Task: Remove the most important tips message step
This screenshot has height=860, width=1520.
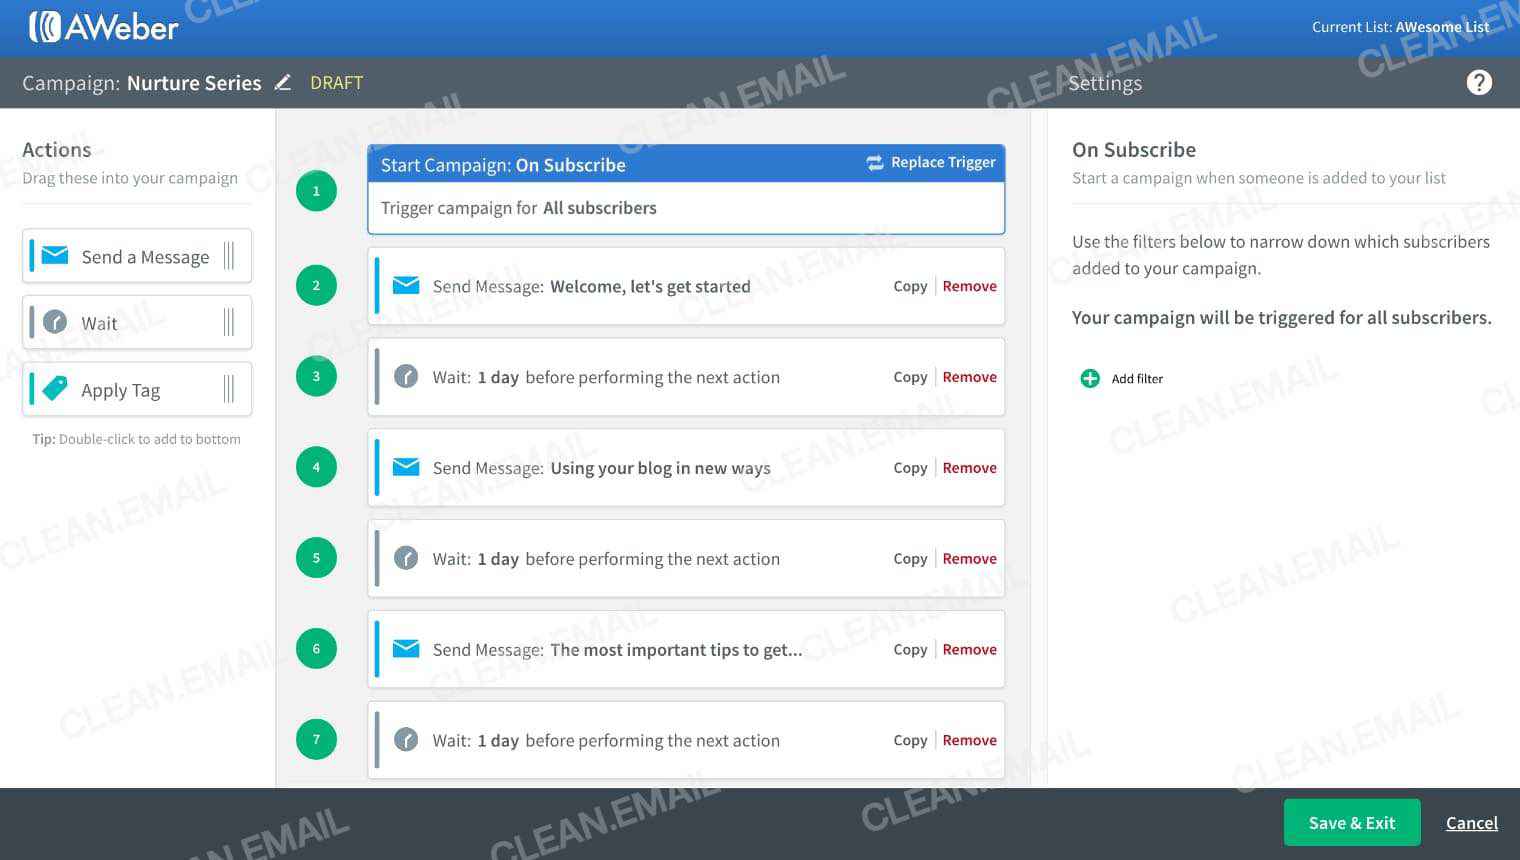Action: point(969,649)
